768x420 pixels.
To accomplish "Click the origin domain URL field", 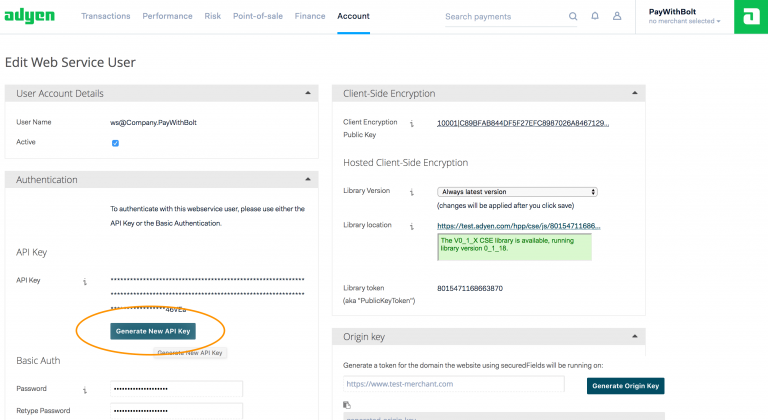I will pos(454,384).
